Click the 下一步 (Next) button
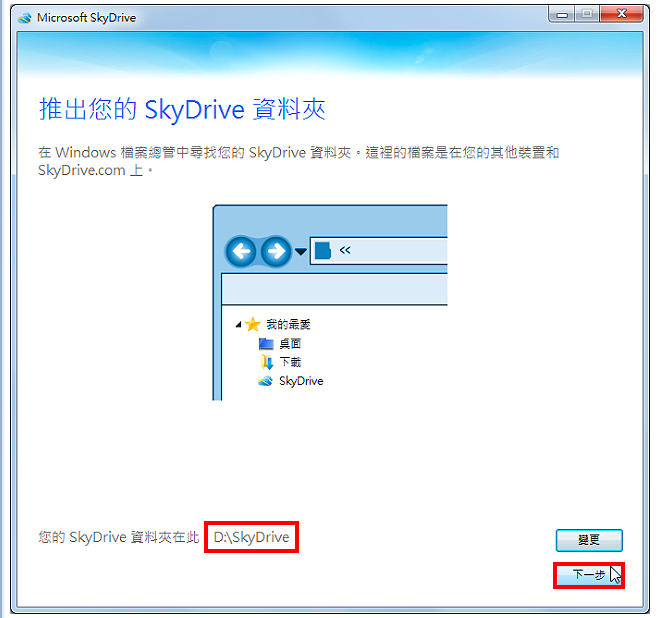 click(589, 575)
